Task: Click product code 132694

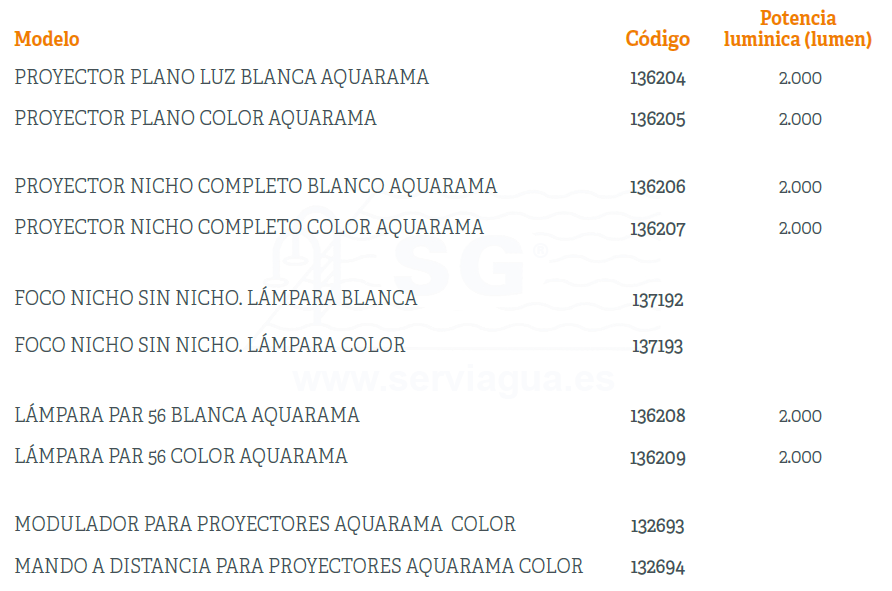Action: pyautogui.click(x=657, y=568)
